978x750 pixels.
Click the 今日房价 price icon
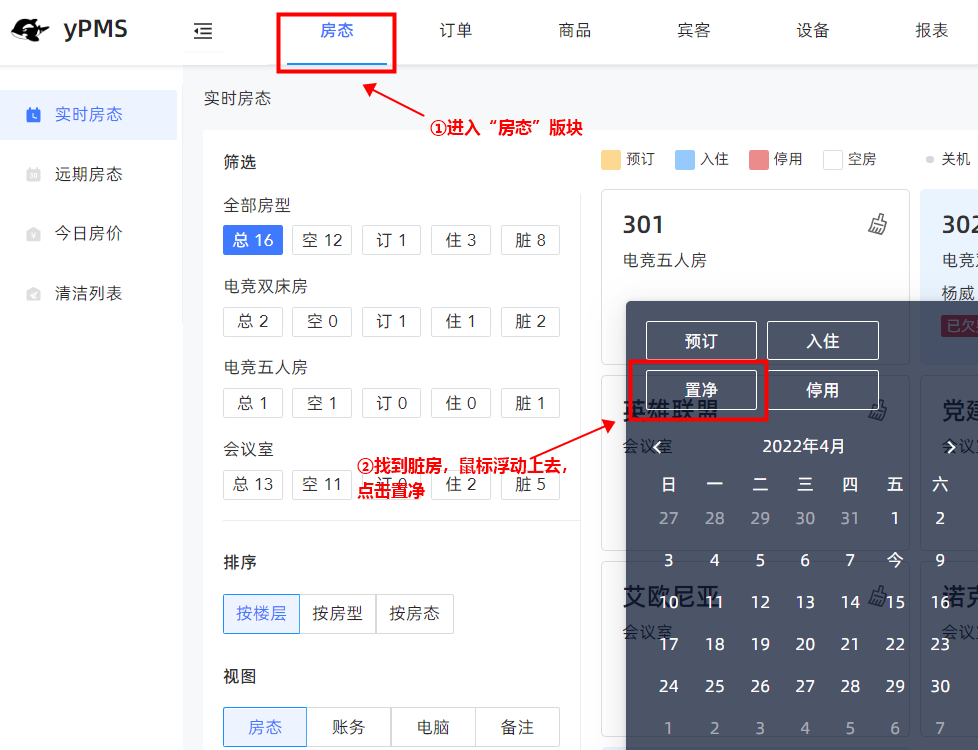(x=33, y=234)
